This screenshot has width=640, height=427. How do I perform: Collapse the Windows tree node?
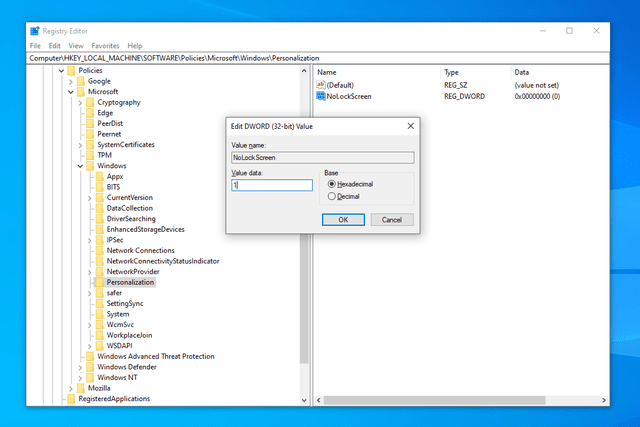[80, 166]
